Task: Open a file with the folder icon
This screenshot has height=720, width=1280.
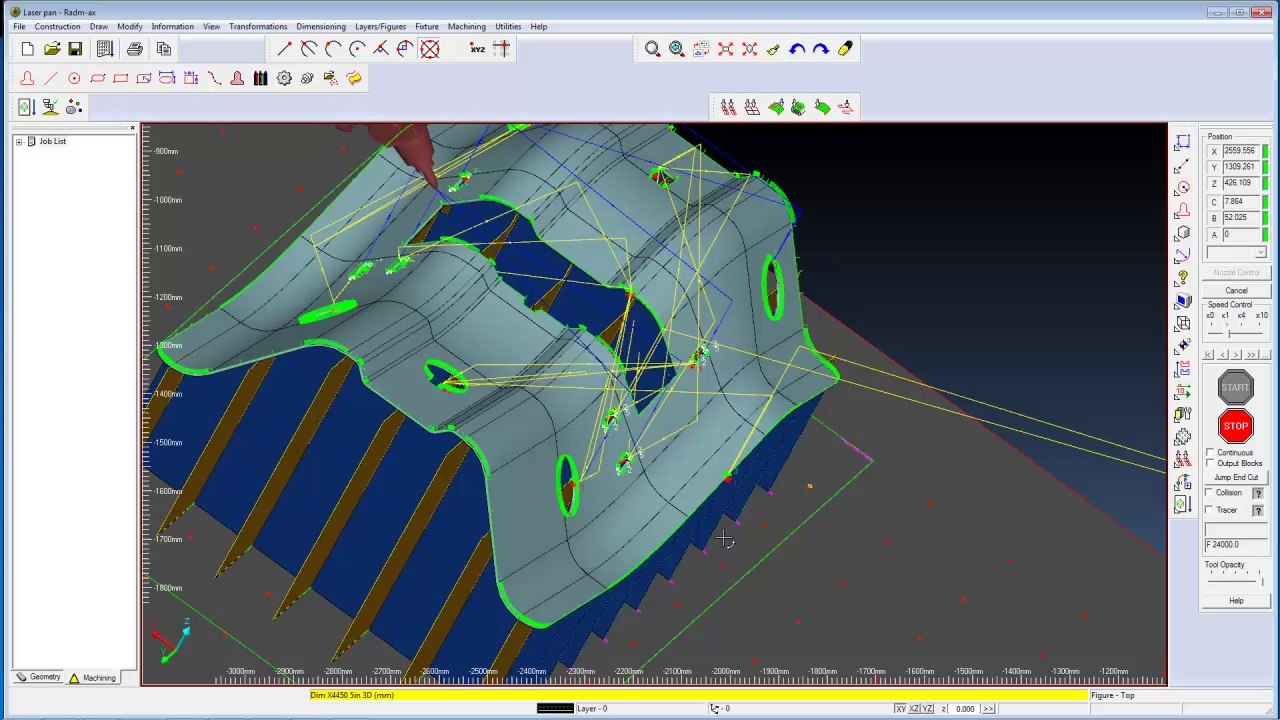Action: 51,49
